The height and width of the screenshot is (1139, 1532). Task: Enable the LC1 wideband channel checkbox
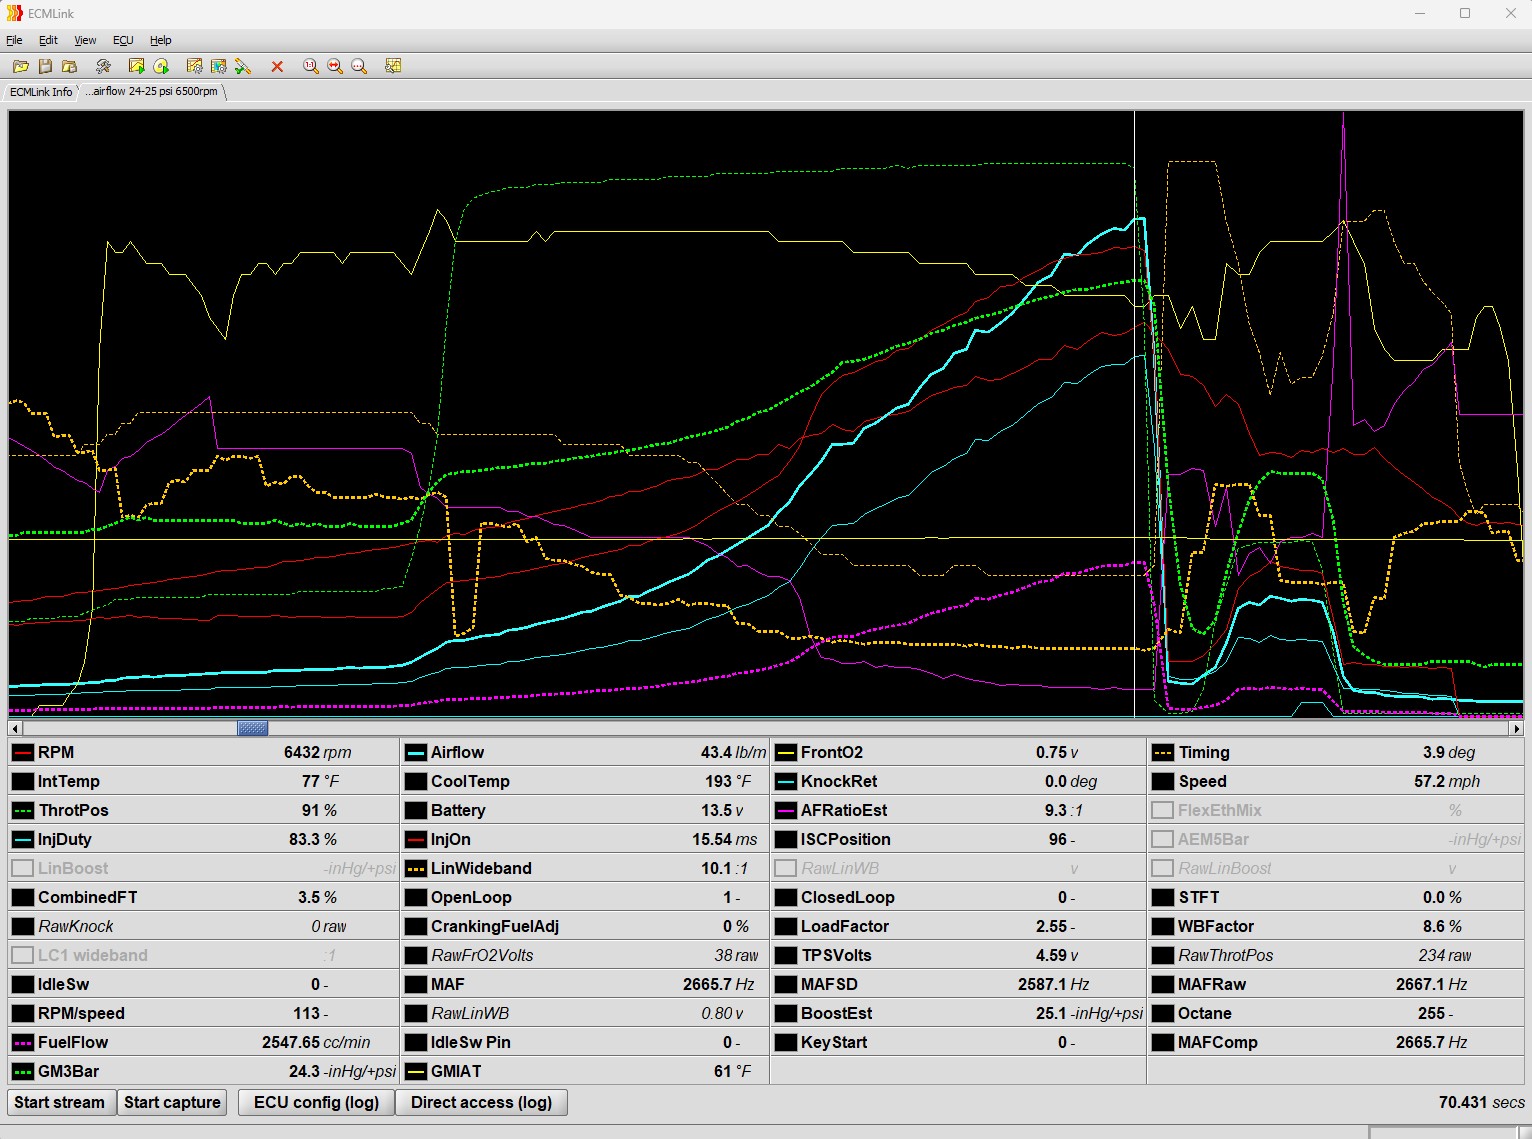coord(22,955)
